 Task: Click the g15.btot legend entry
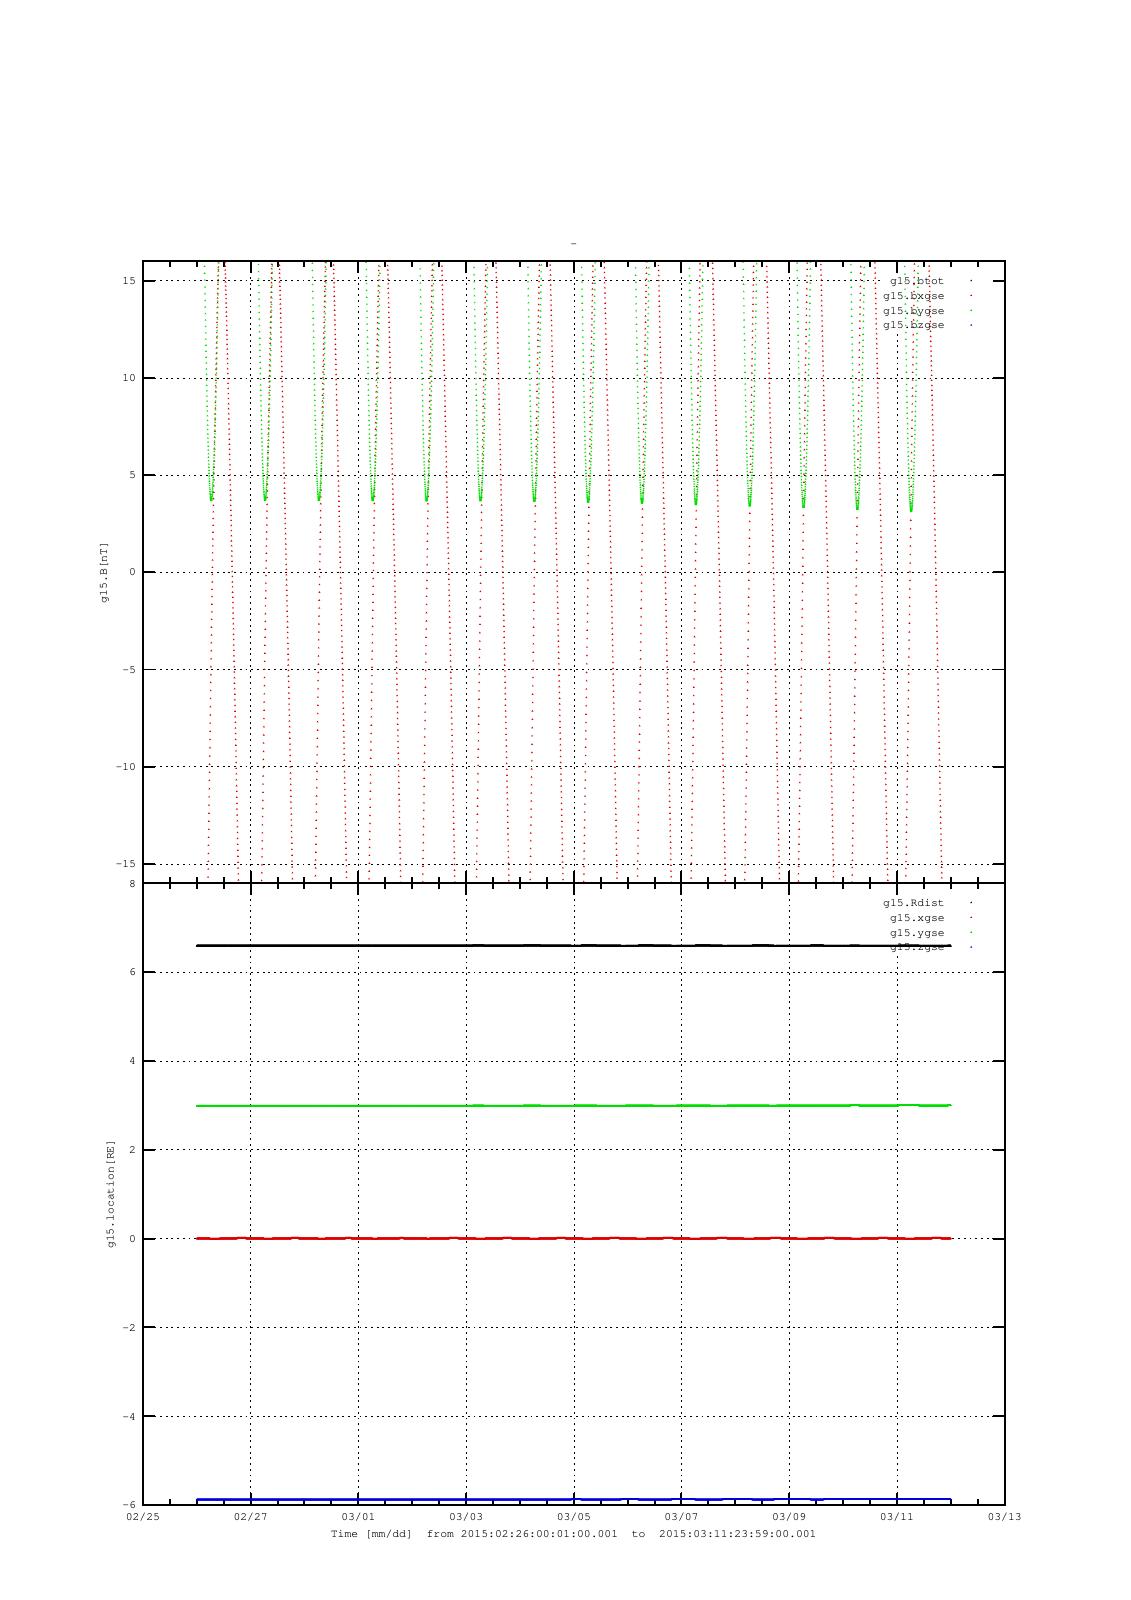[x=916, y=281]
